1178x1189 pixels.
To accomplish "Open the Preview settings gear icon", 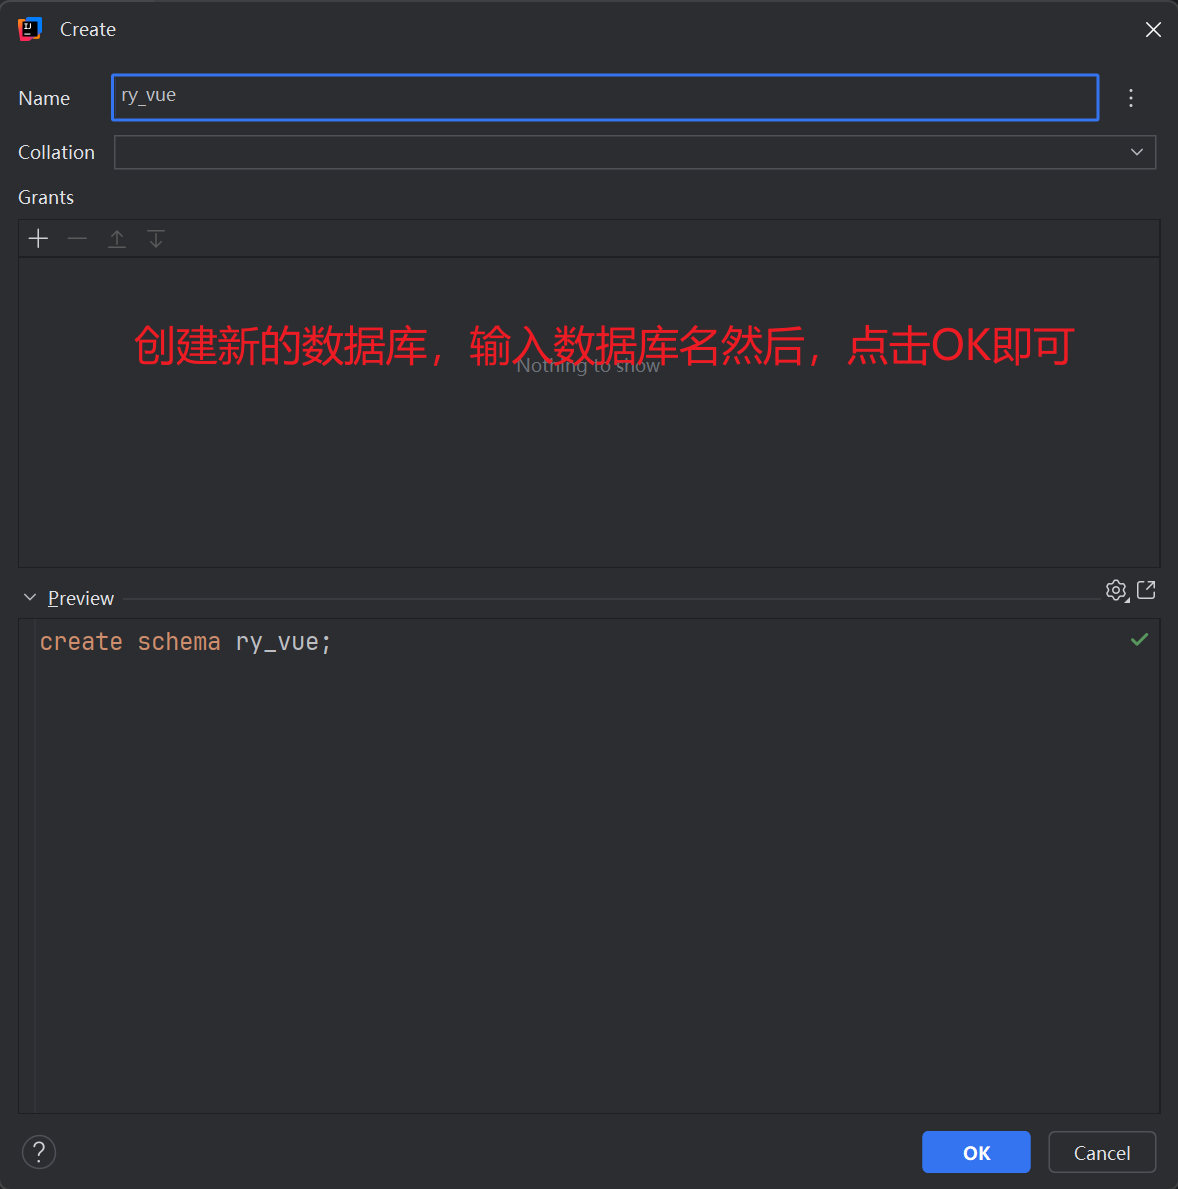I will click(1113, 590).
